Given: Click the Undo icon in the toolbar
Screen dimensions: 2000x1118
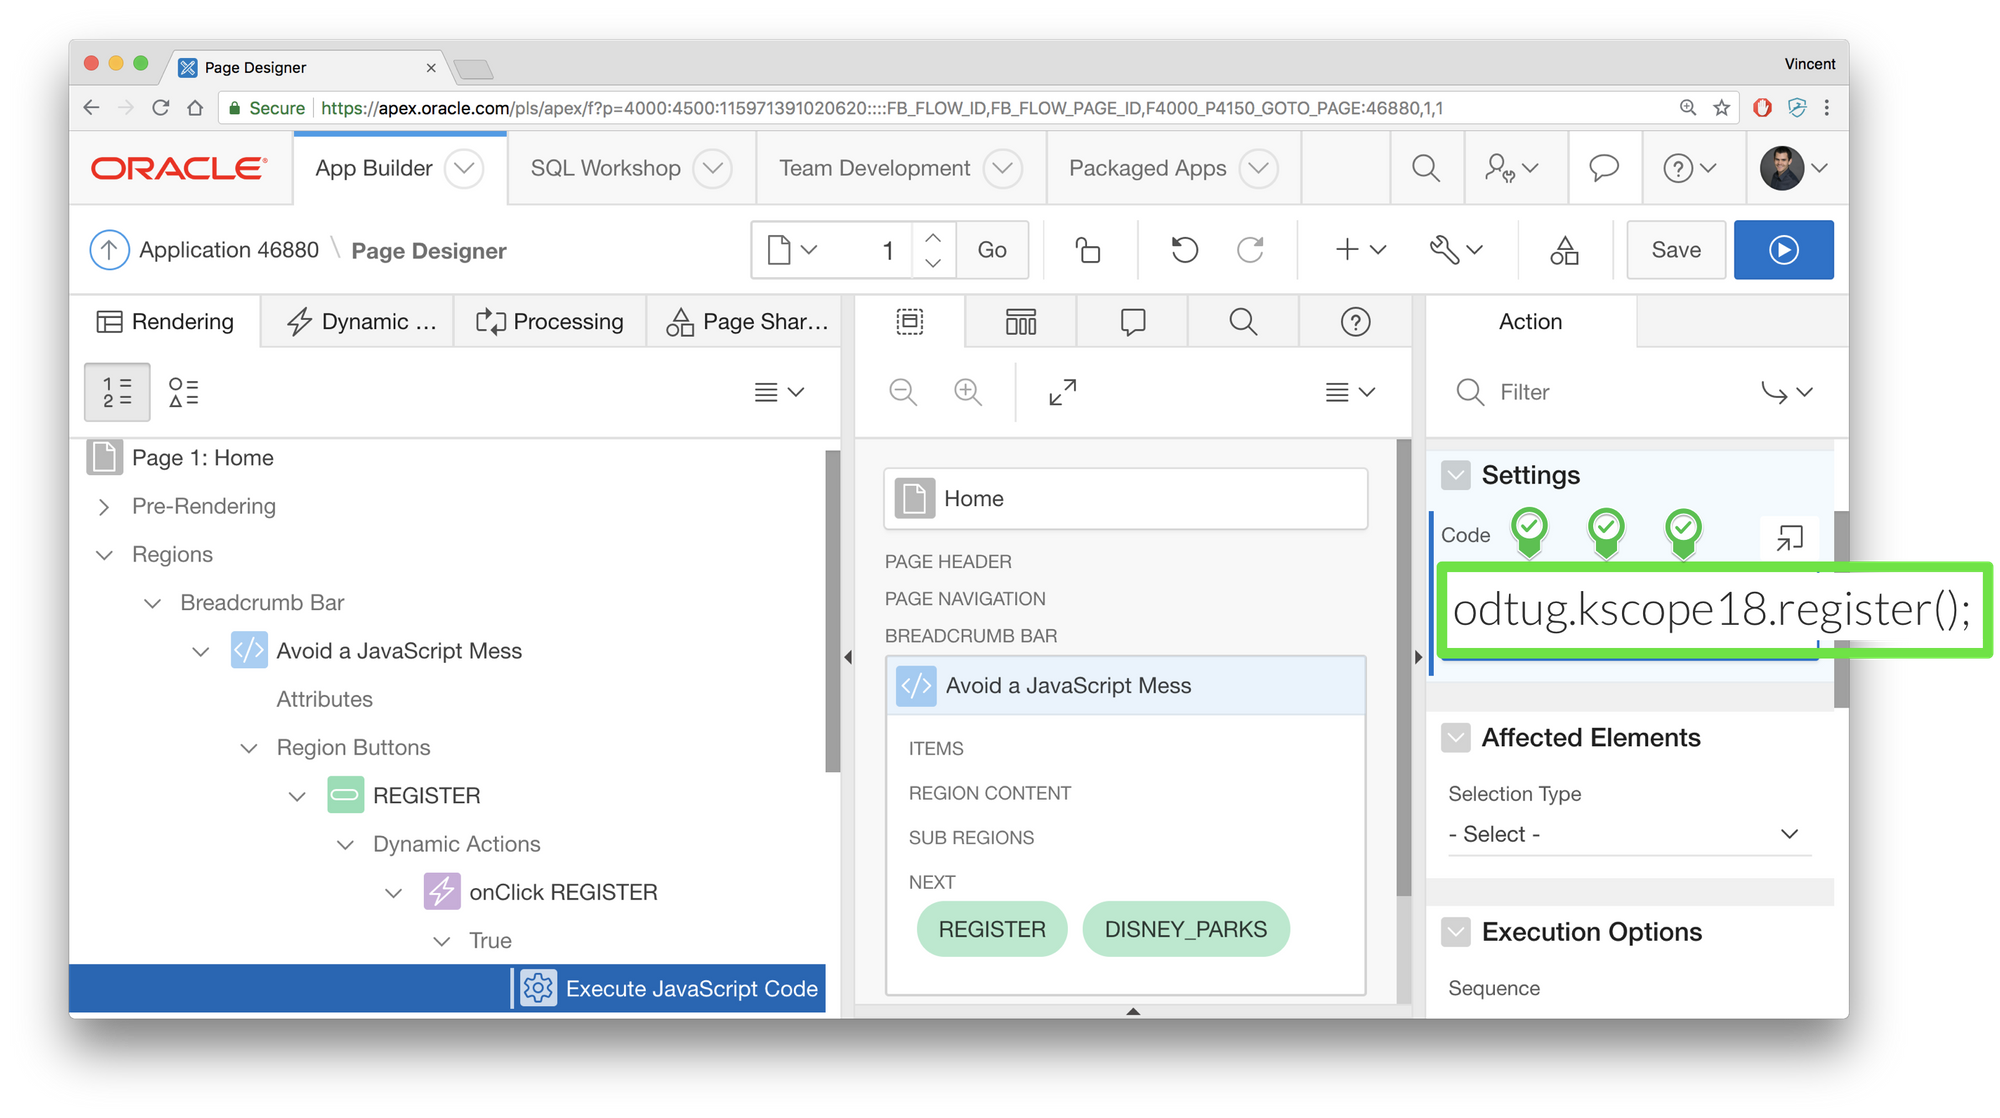Looking at the screenshot, I should pos(1184,250).
